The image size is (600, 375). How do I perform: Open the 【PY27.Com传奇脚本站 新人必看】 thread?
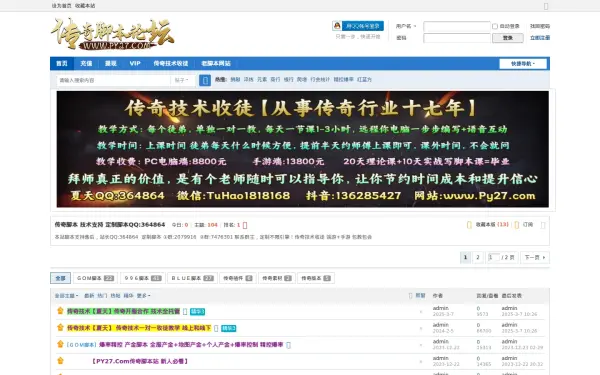pyautogui.click(x=140, y=361)
